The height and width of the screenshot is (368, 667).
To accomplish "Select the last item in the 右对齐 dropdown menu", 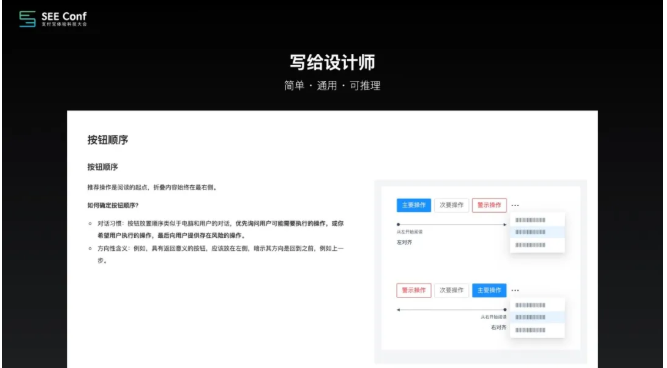I will [x=537, y=330].
